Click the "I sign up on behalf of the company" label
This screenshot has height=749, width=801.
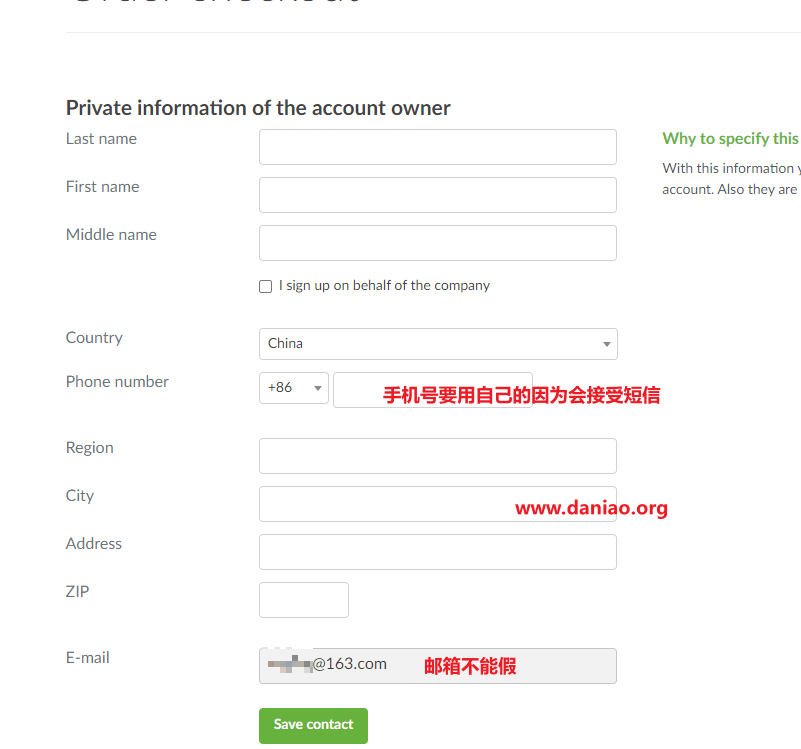tap(384, 286)
